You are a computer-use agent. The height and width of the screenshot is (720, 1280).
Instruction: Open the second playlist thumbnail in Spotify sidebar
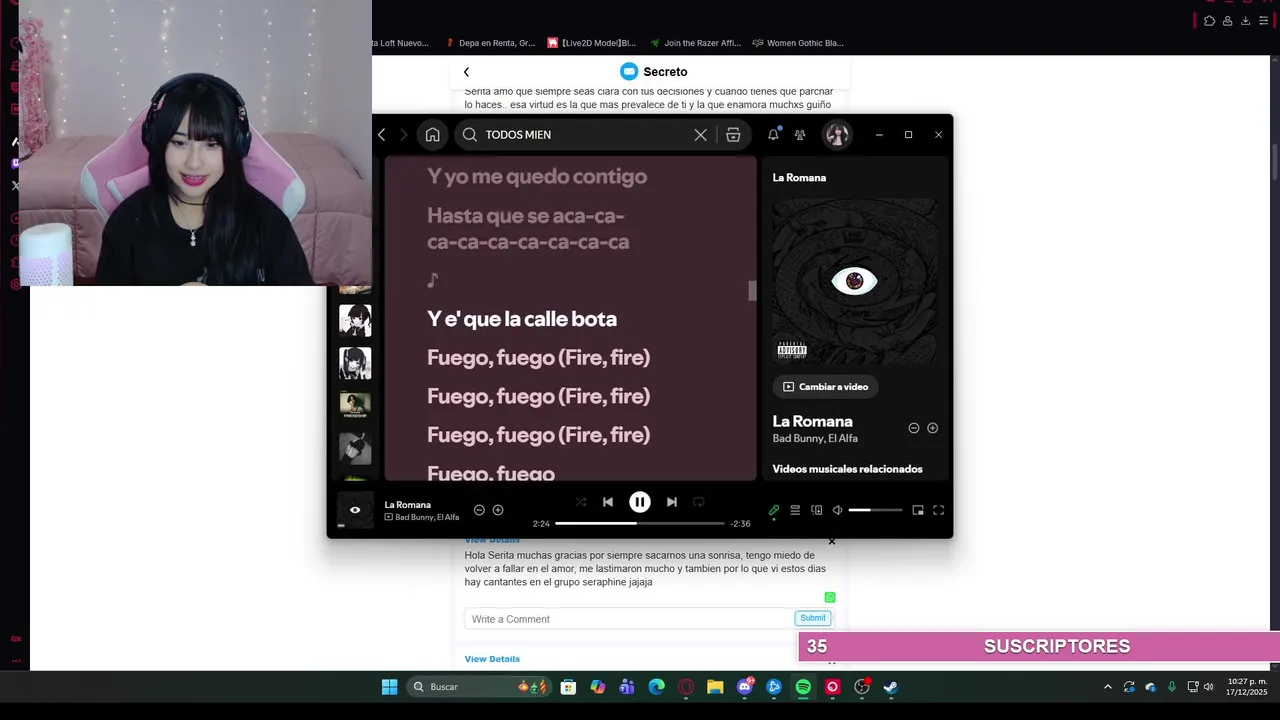(x=355, y=363)
